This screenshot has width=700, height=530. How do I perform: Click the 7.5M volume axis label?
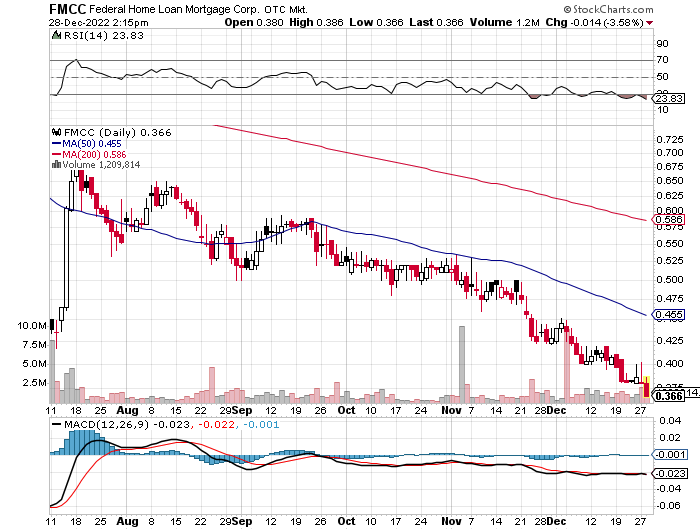click(35, 345)
